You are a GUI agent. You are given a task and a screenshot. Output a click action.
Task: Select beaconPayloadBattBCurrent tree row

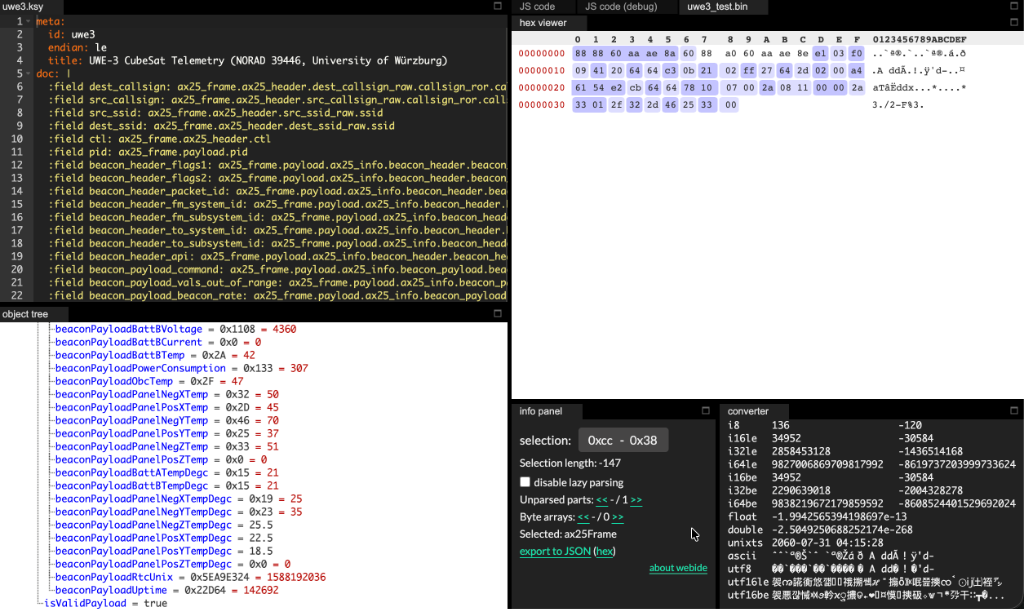158,342
